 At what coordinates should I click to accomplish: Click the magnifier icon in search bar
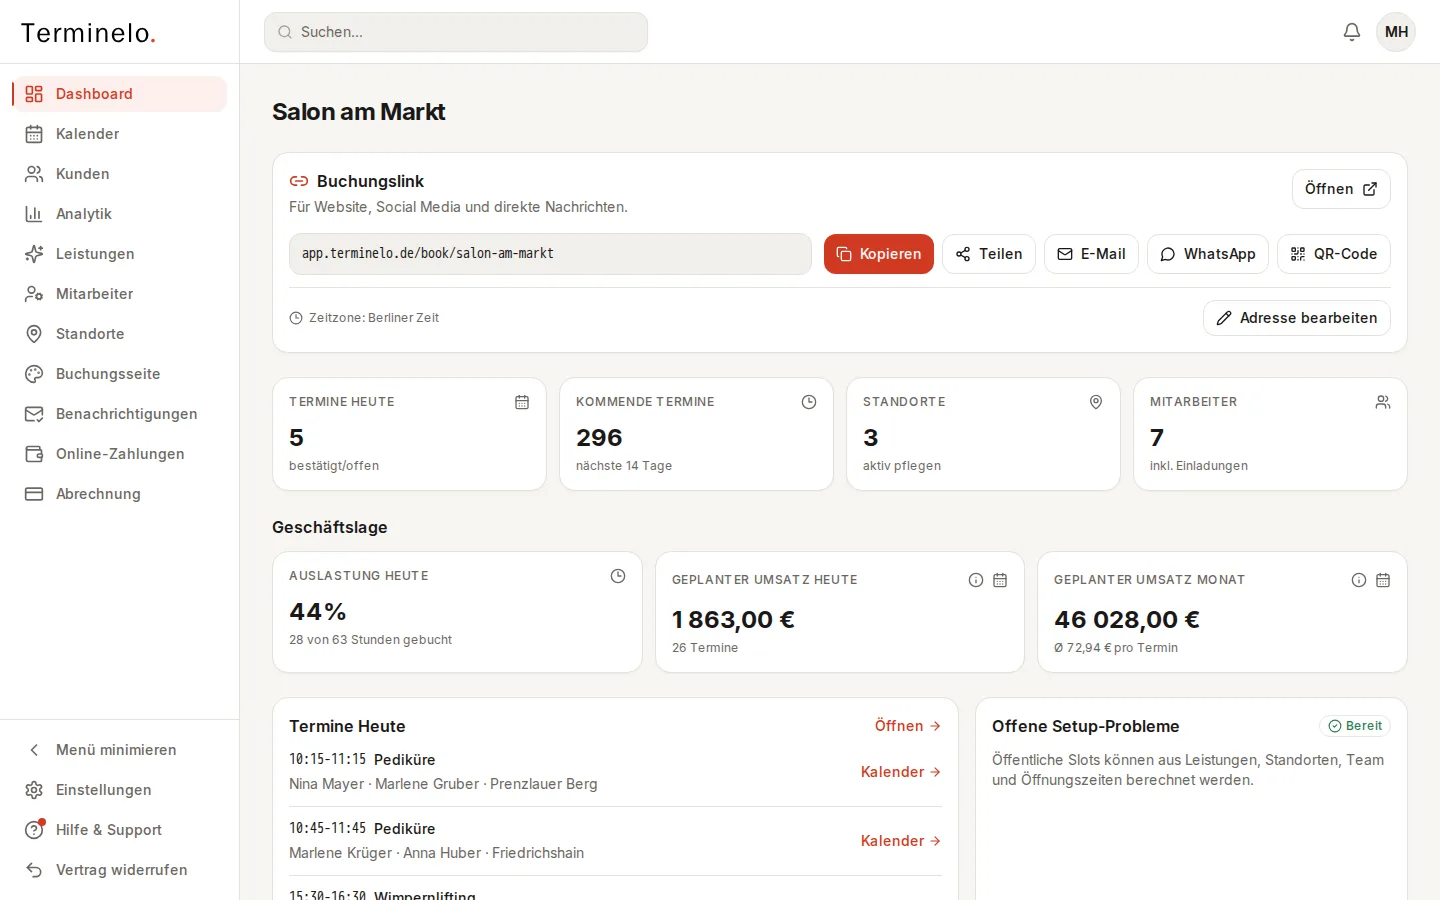(x=285, y=32)
